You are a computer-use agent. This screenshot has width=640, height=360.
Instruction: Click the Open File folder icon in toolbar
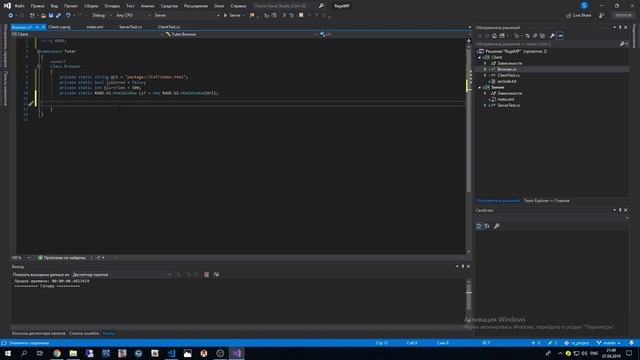[43, 15]
